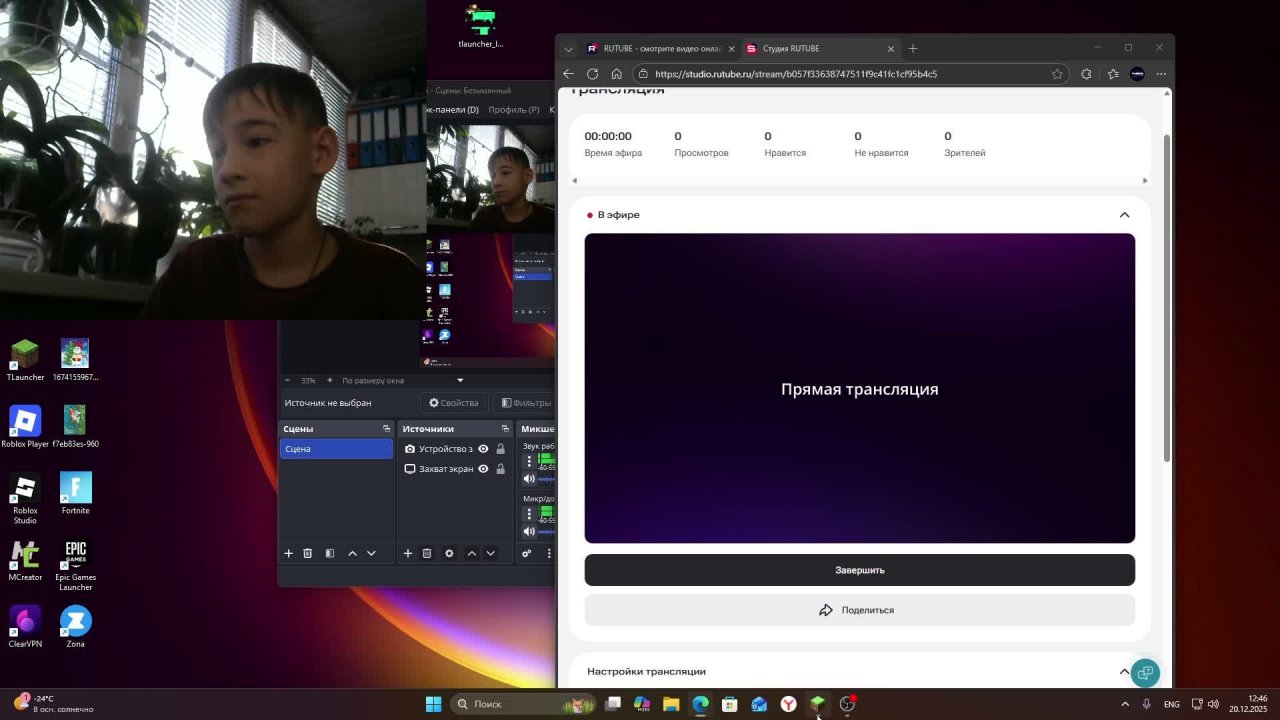Move scene up in OBS Сцены panel

352,553
